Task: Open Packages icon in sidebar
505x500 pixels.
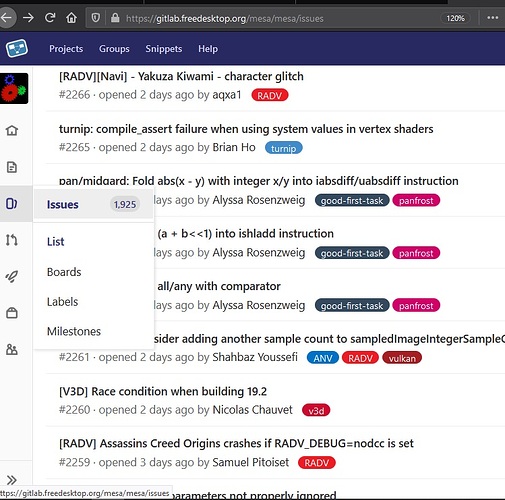Action: point(12,313)
